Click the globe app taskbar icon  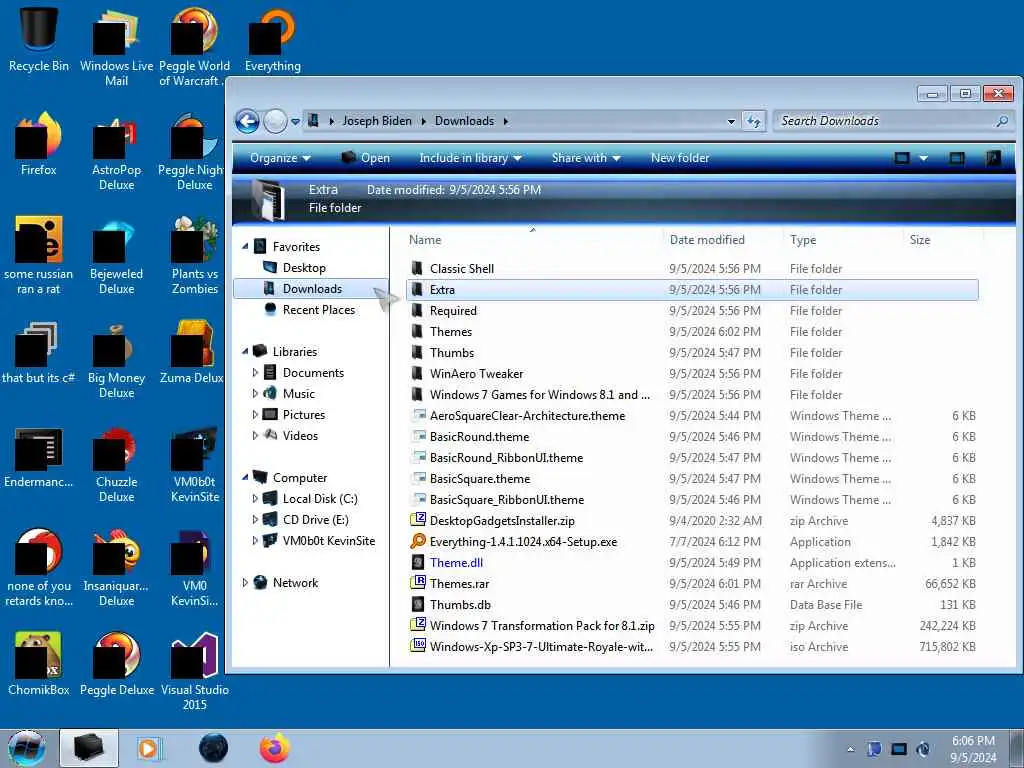(x=213, y=748)
